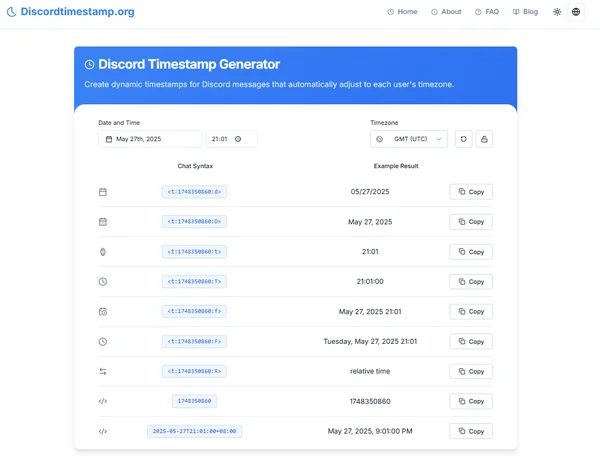Copy the relative time timestamp
The image size is (600, 466).
[471, 371]
